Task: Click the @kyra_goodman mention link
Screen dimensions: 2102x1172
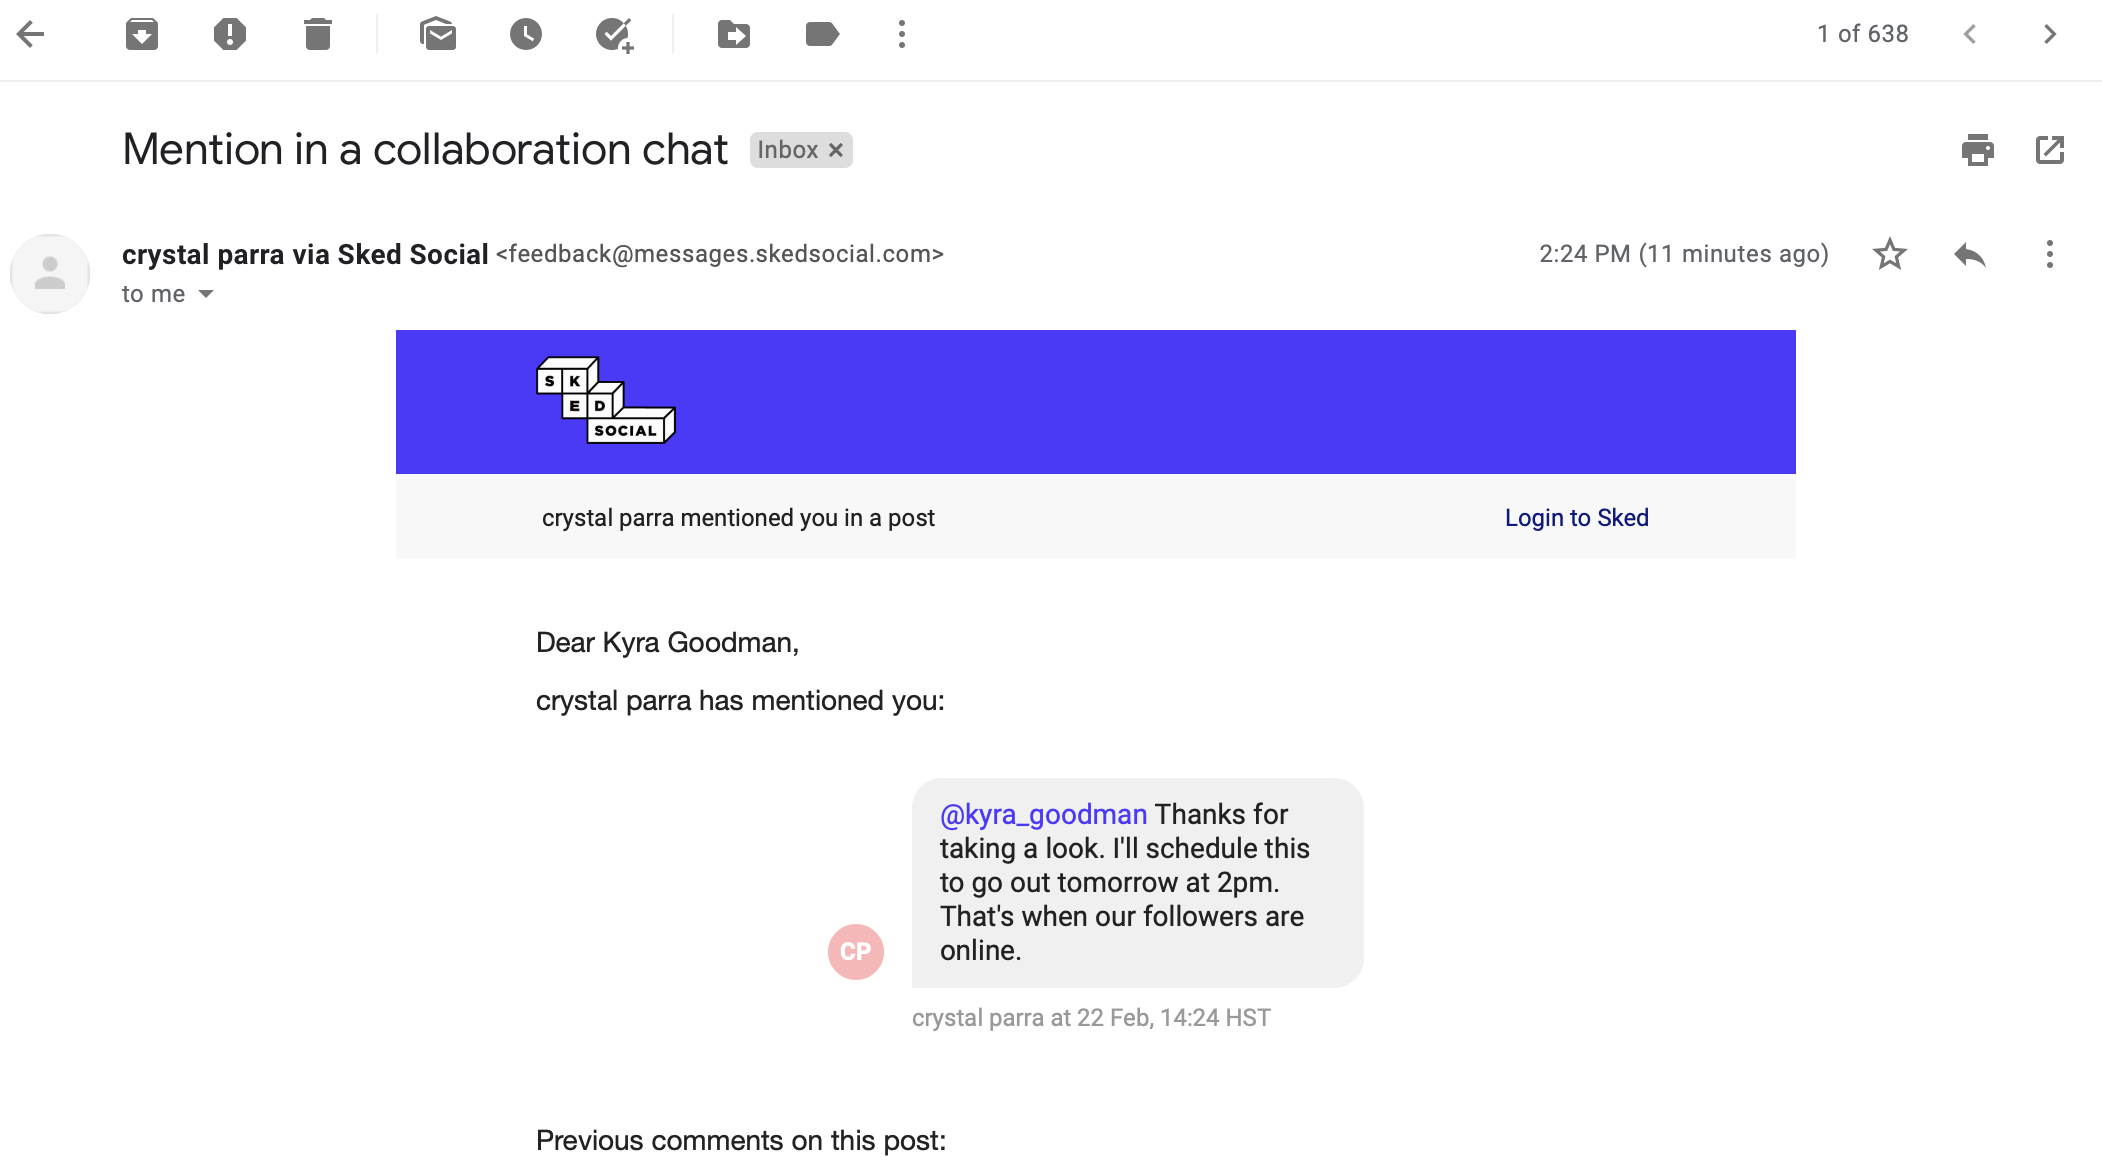Action: click(1043, 815)
